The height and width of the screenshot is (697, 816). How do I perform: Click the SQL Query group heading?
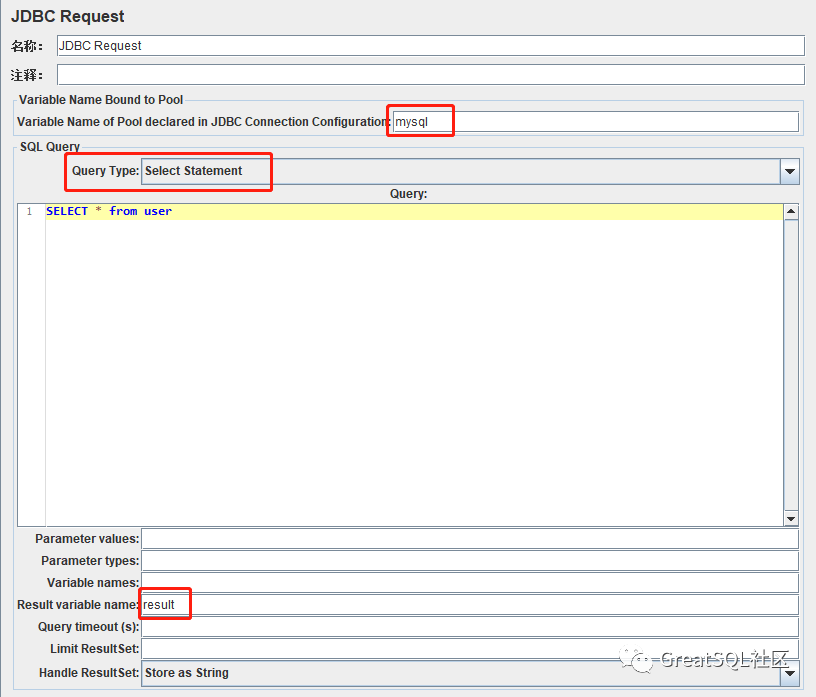50,147
